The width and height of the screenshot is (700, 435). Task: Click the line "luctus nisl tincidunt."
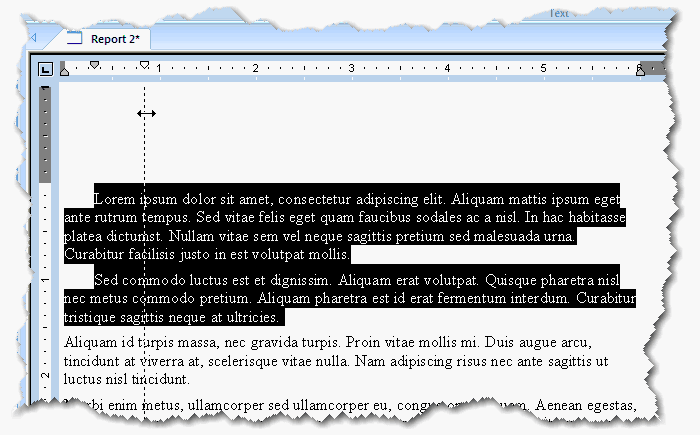(x=127, y=379)
